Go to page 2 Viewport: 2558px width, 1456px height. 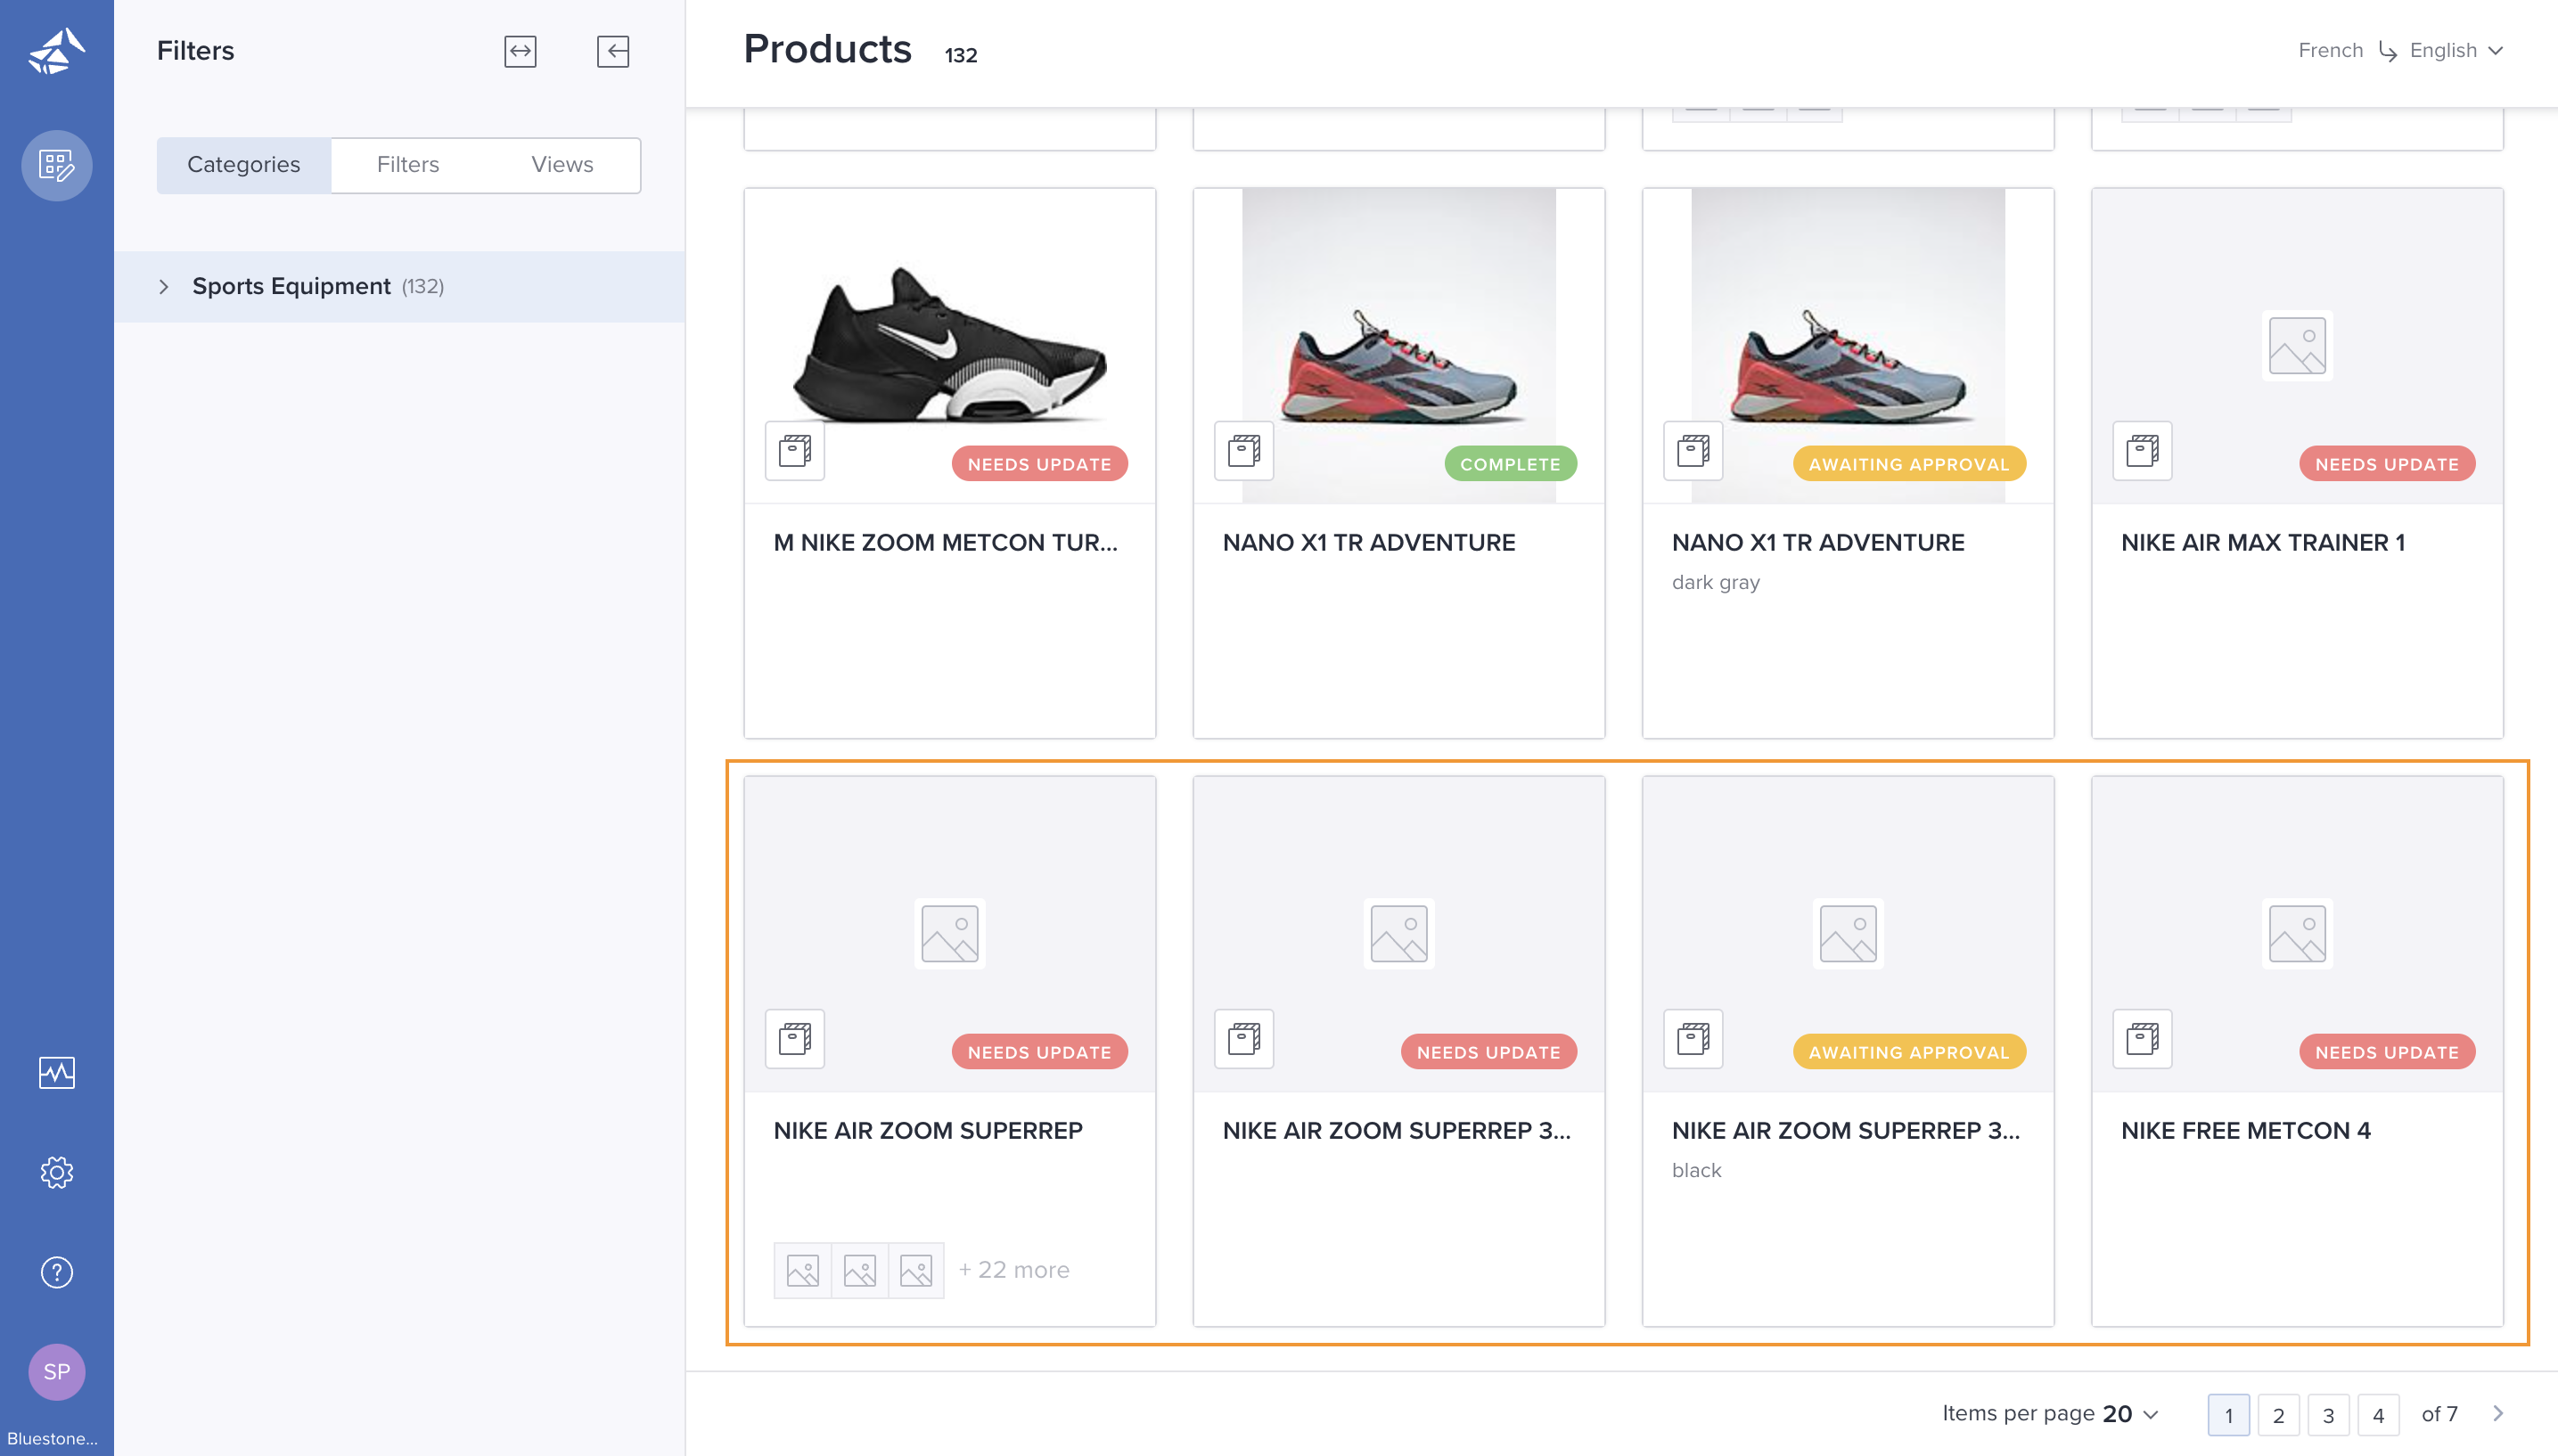pos(2277,1415)
